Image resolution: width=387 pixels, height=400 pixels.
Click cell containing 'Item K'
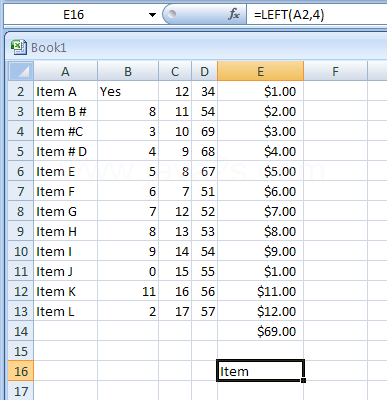click(65, 291)
